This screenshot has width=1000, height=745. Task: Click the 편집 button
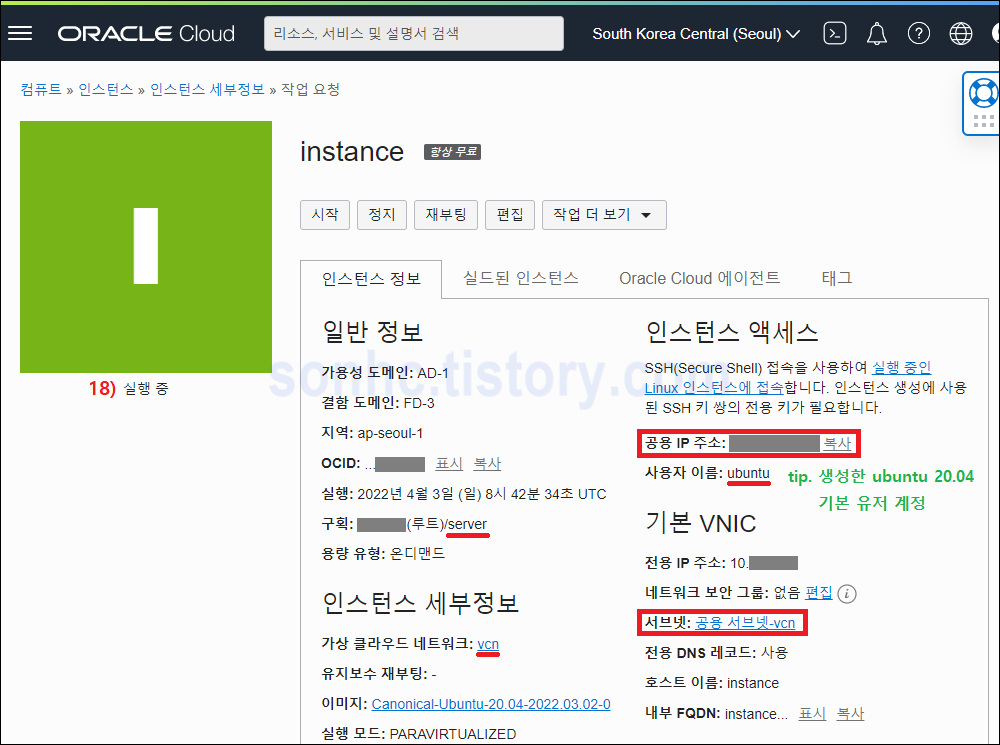510,215
